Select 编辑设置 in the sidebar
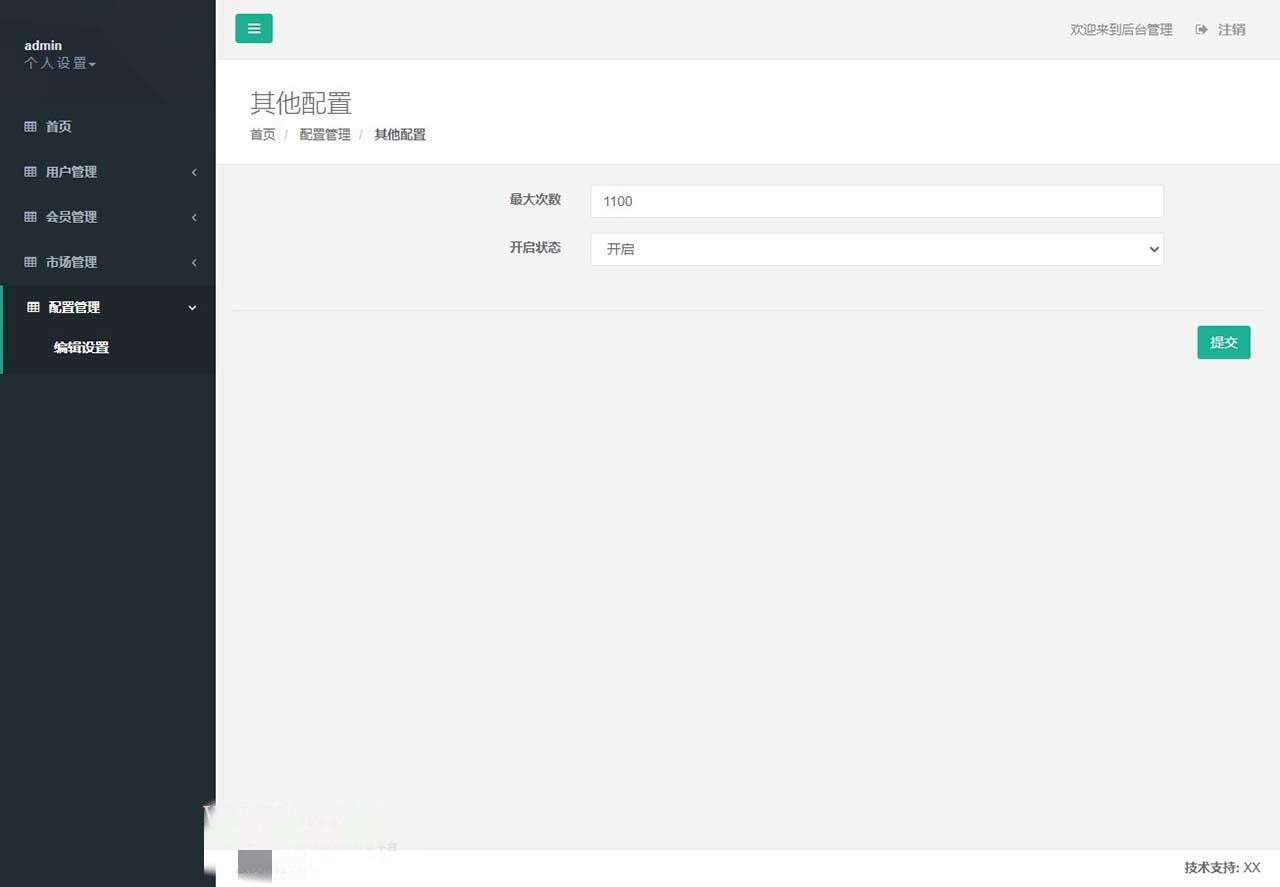Viewport: 1280px width, 887px height. click(81, 347)
